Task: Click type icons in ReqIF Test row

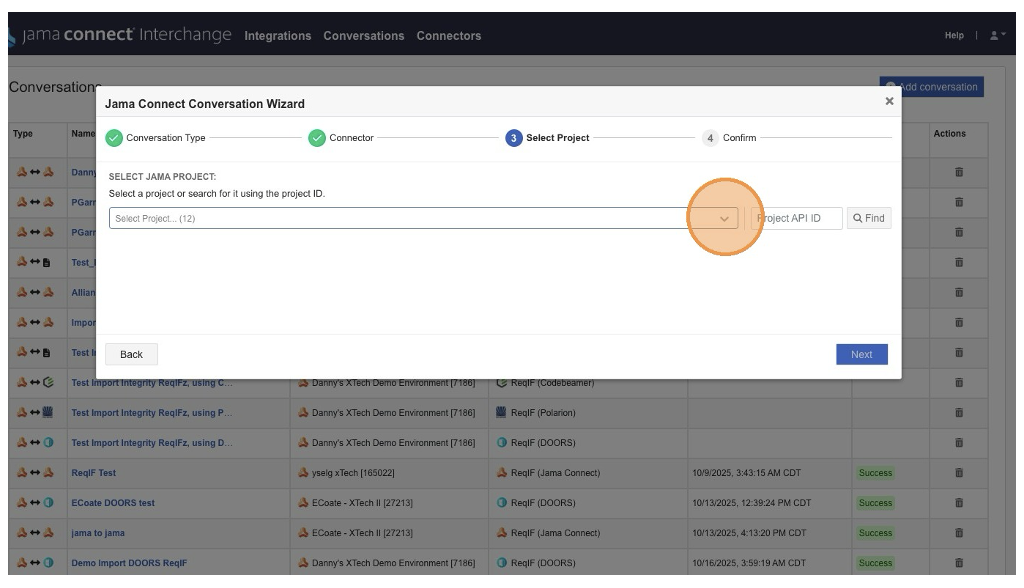Action: (35, 472)
